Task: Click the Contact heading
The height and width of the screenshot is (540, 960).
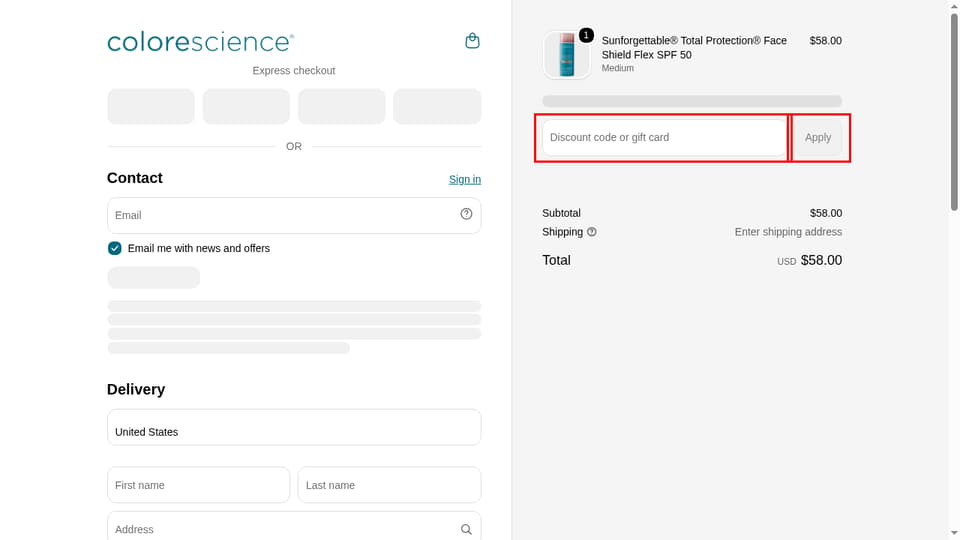Action: pos(135,178)
